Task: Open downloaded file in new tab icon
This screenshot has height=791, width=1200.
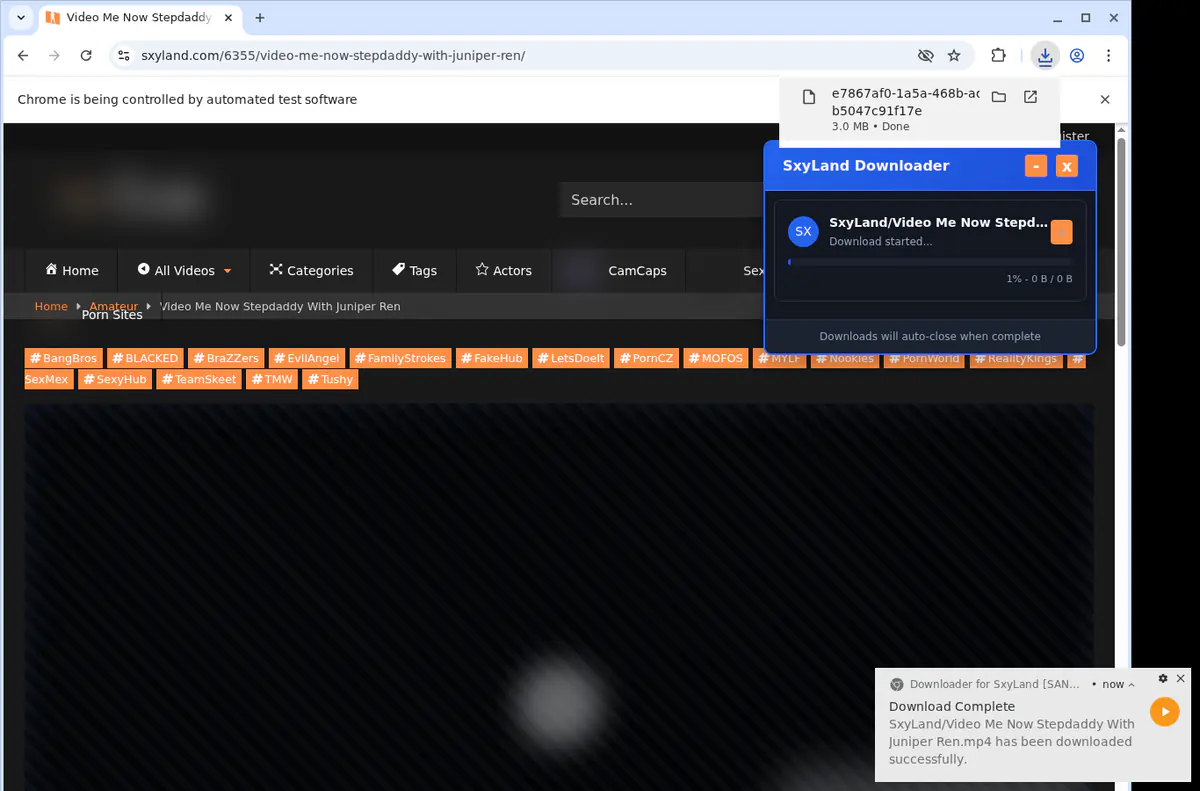Action: tap(1030, 97)
